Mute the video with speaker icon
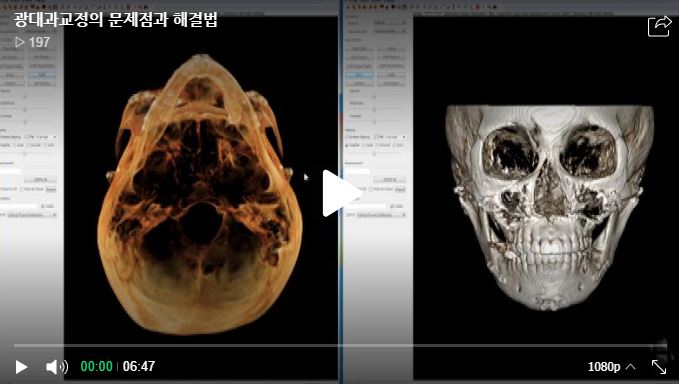Viewport: 679px width, 384px height. coord(57,367)
